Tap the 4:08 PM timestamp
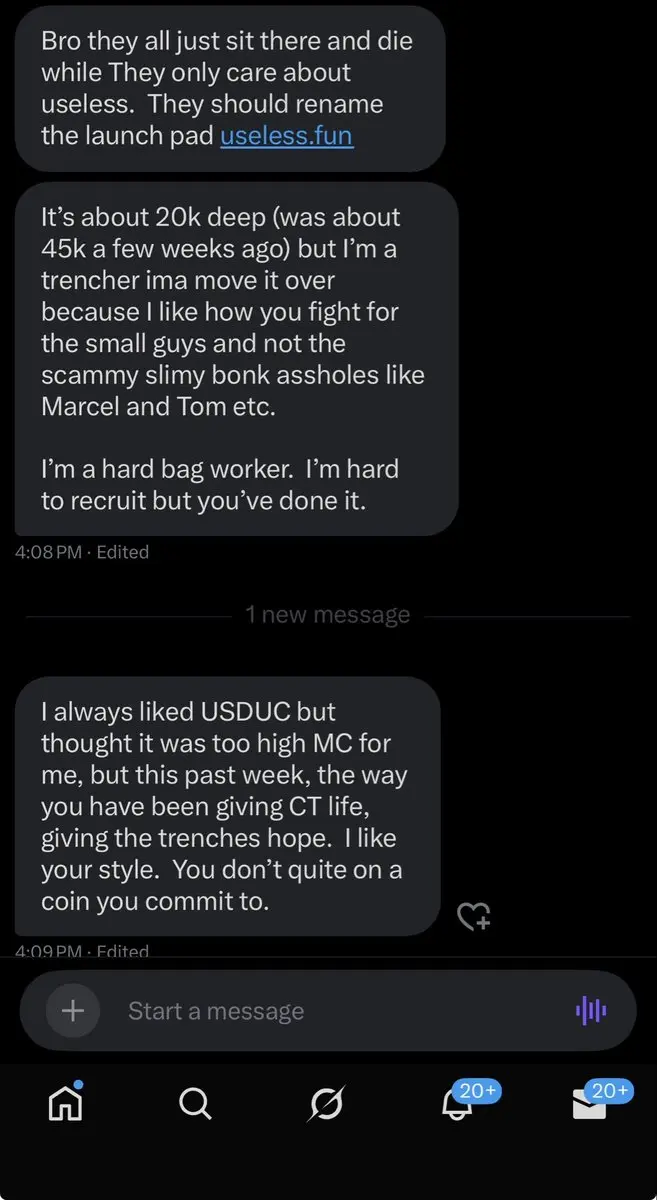The image size is (657, 1200). (48, 552)
